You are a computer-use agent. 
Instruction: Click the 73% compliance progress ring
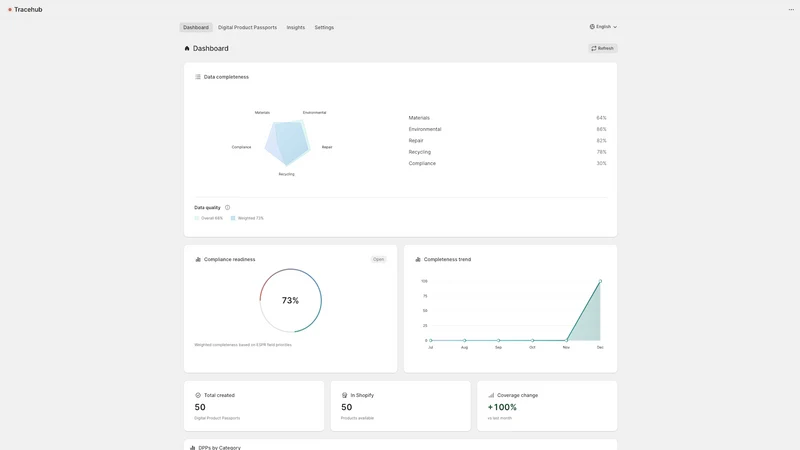[290, 301]
